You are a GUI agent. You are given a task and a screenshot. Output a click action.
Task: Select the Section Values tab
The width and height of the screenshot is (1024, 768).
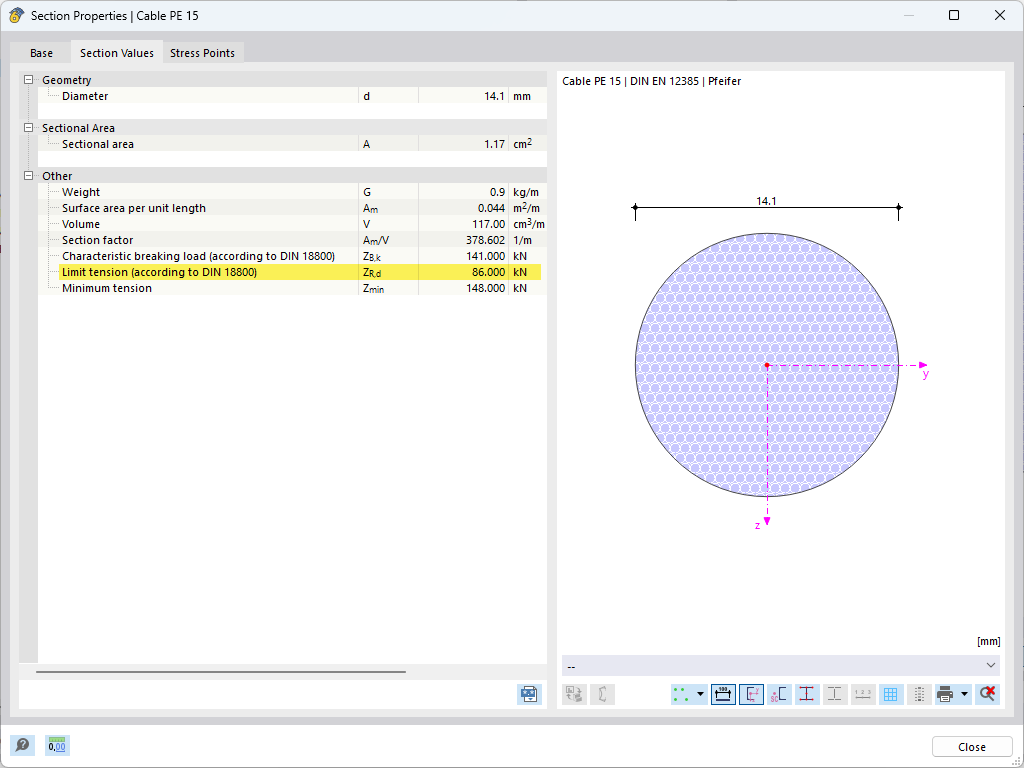click(x=117, y=53)
